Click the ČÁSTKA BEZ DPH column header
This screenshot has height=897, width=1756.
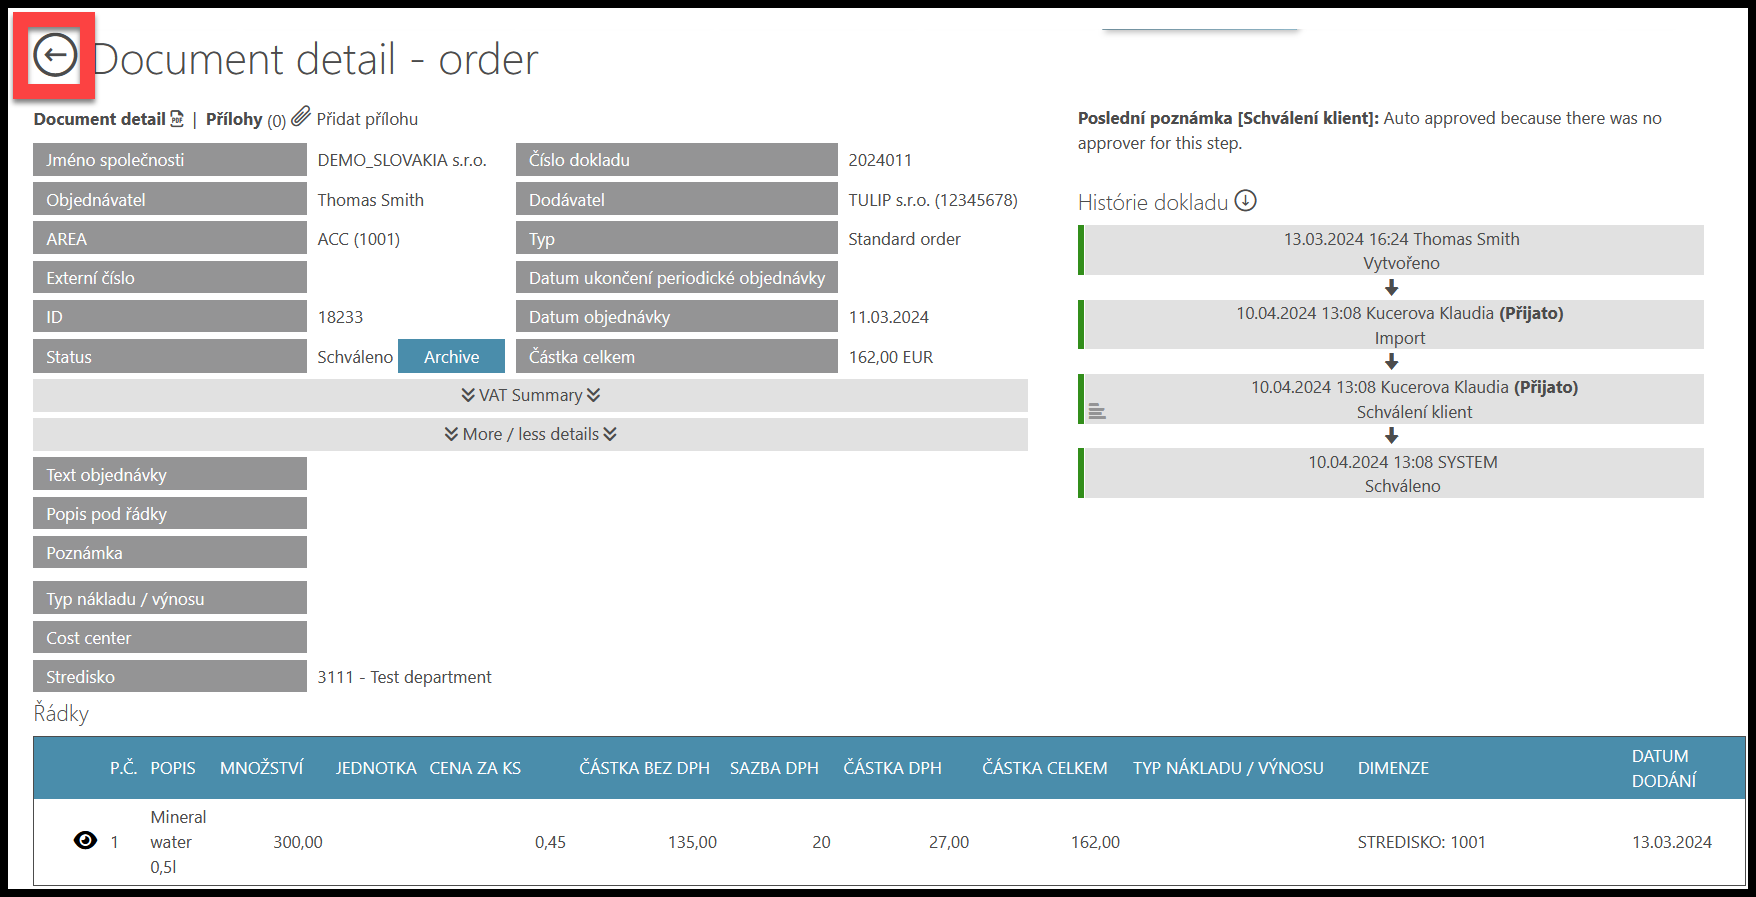pos(644,768)
